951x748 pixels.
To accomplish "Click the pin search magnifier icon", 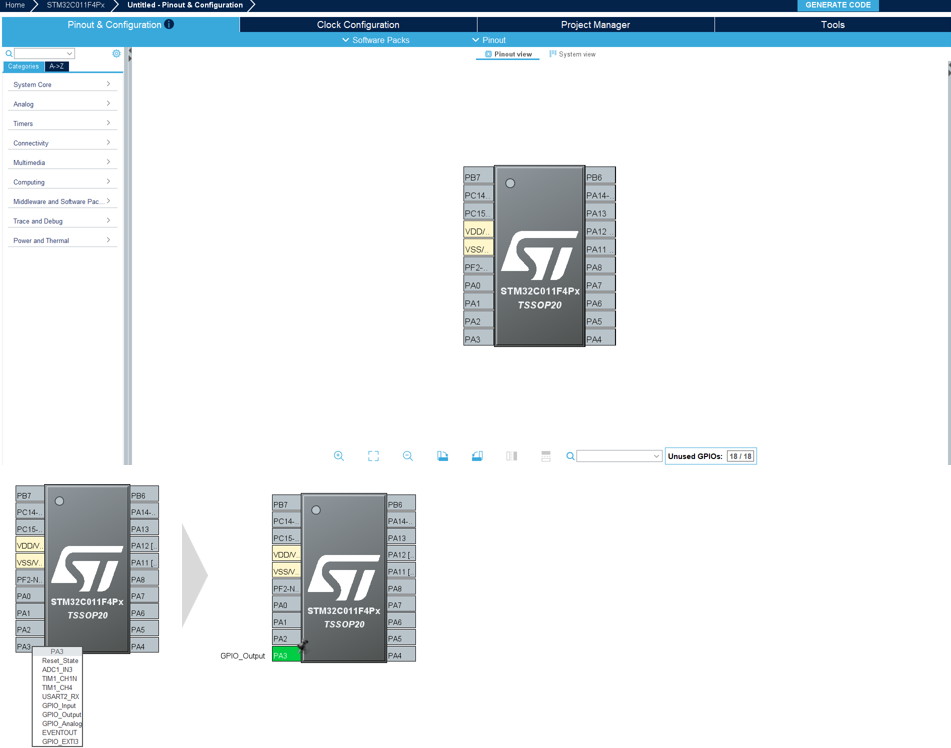I will click(x=571, y=456).
